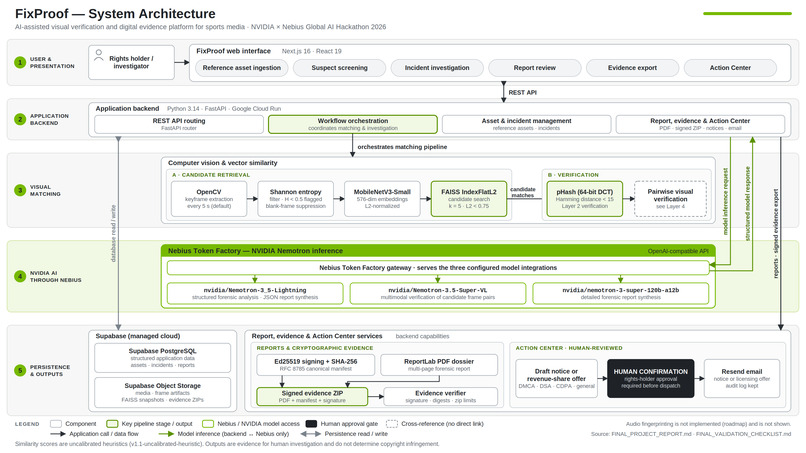The width and height of the screenshot is (806, 453).
Task: Click the MobileNetV3-Small box
Action: coord(382,198)
